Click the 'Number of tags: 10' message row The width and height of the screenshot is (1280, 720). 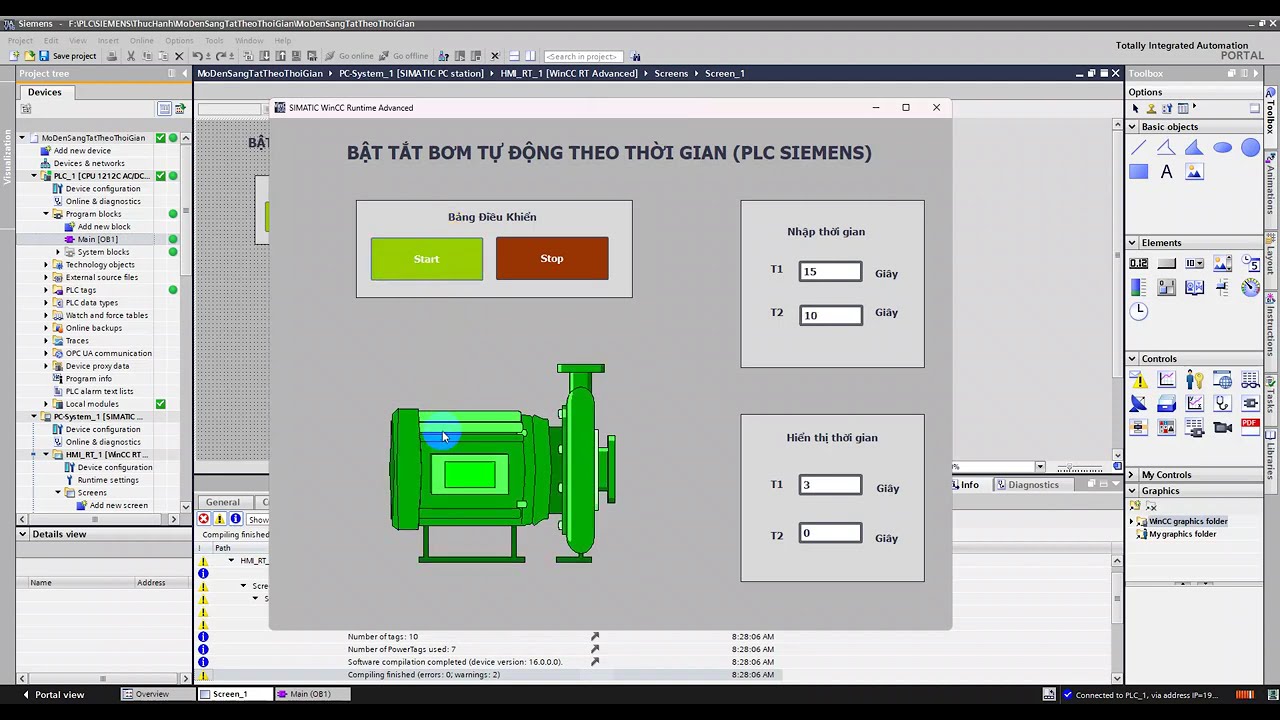coord(383,636)
